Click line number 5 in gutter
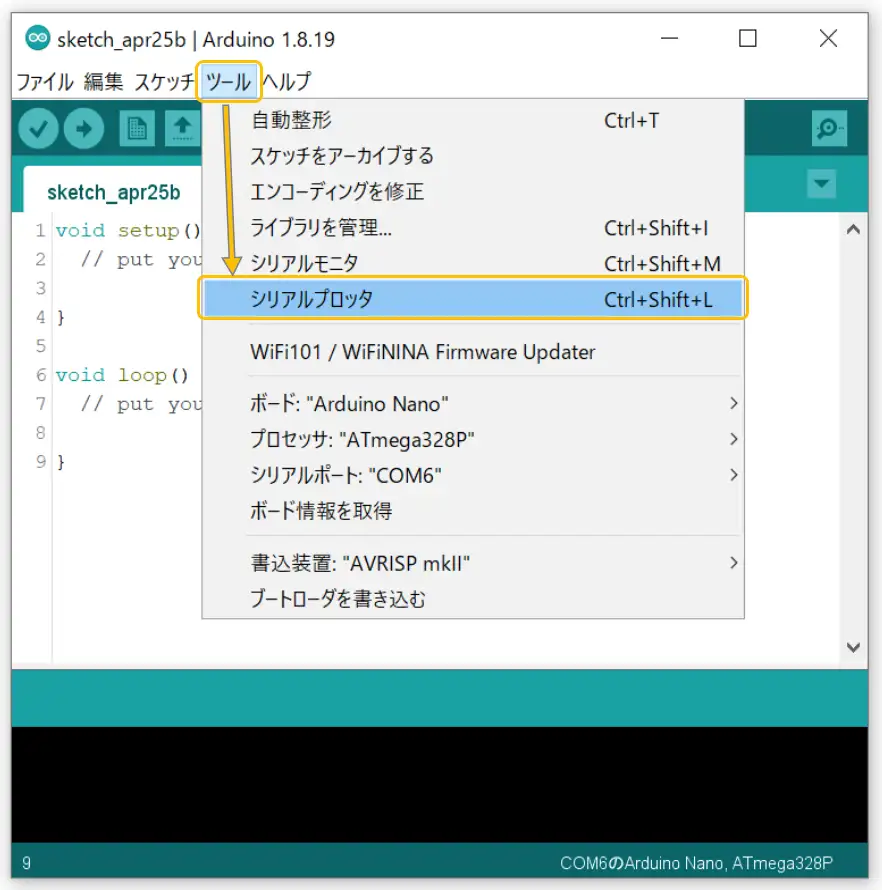 (x=40, y=346)
